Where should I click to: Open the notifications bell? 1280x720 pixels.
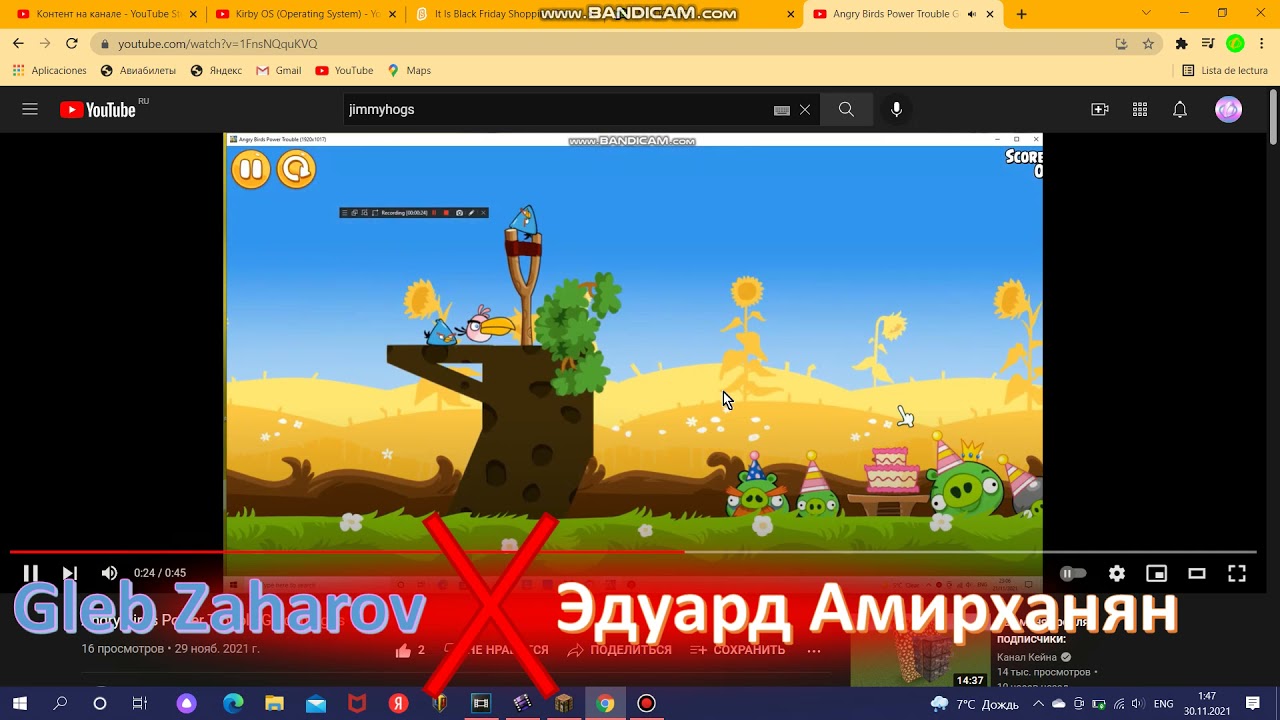(1180, 110)
